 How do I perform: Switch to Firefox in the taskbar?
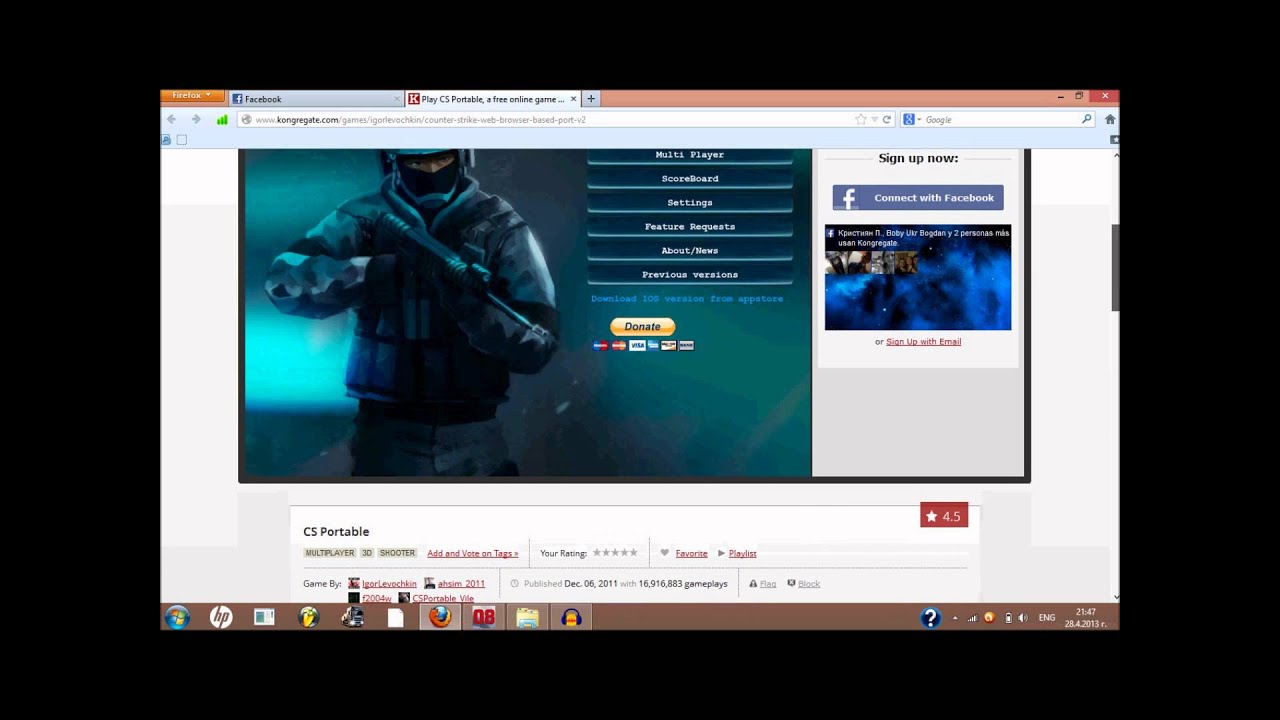coord(440,617)
